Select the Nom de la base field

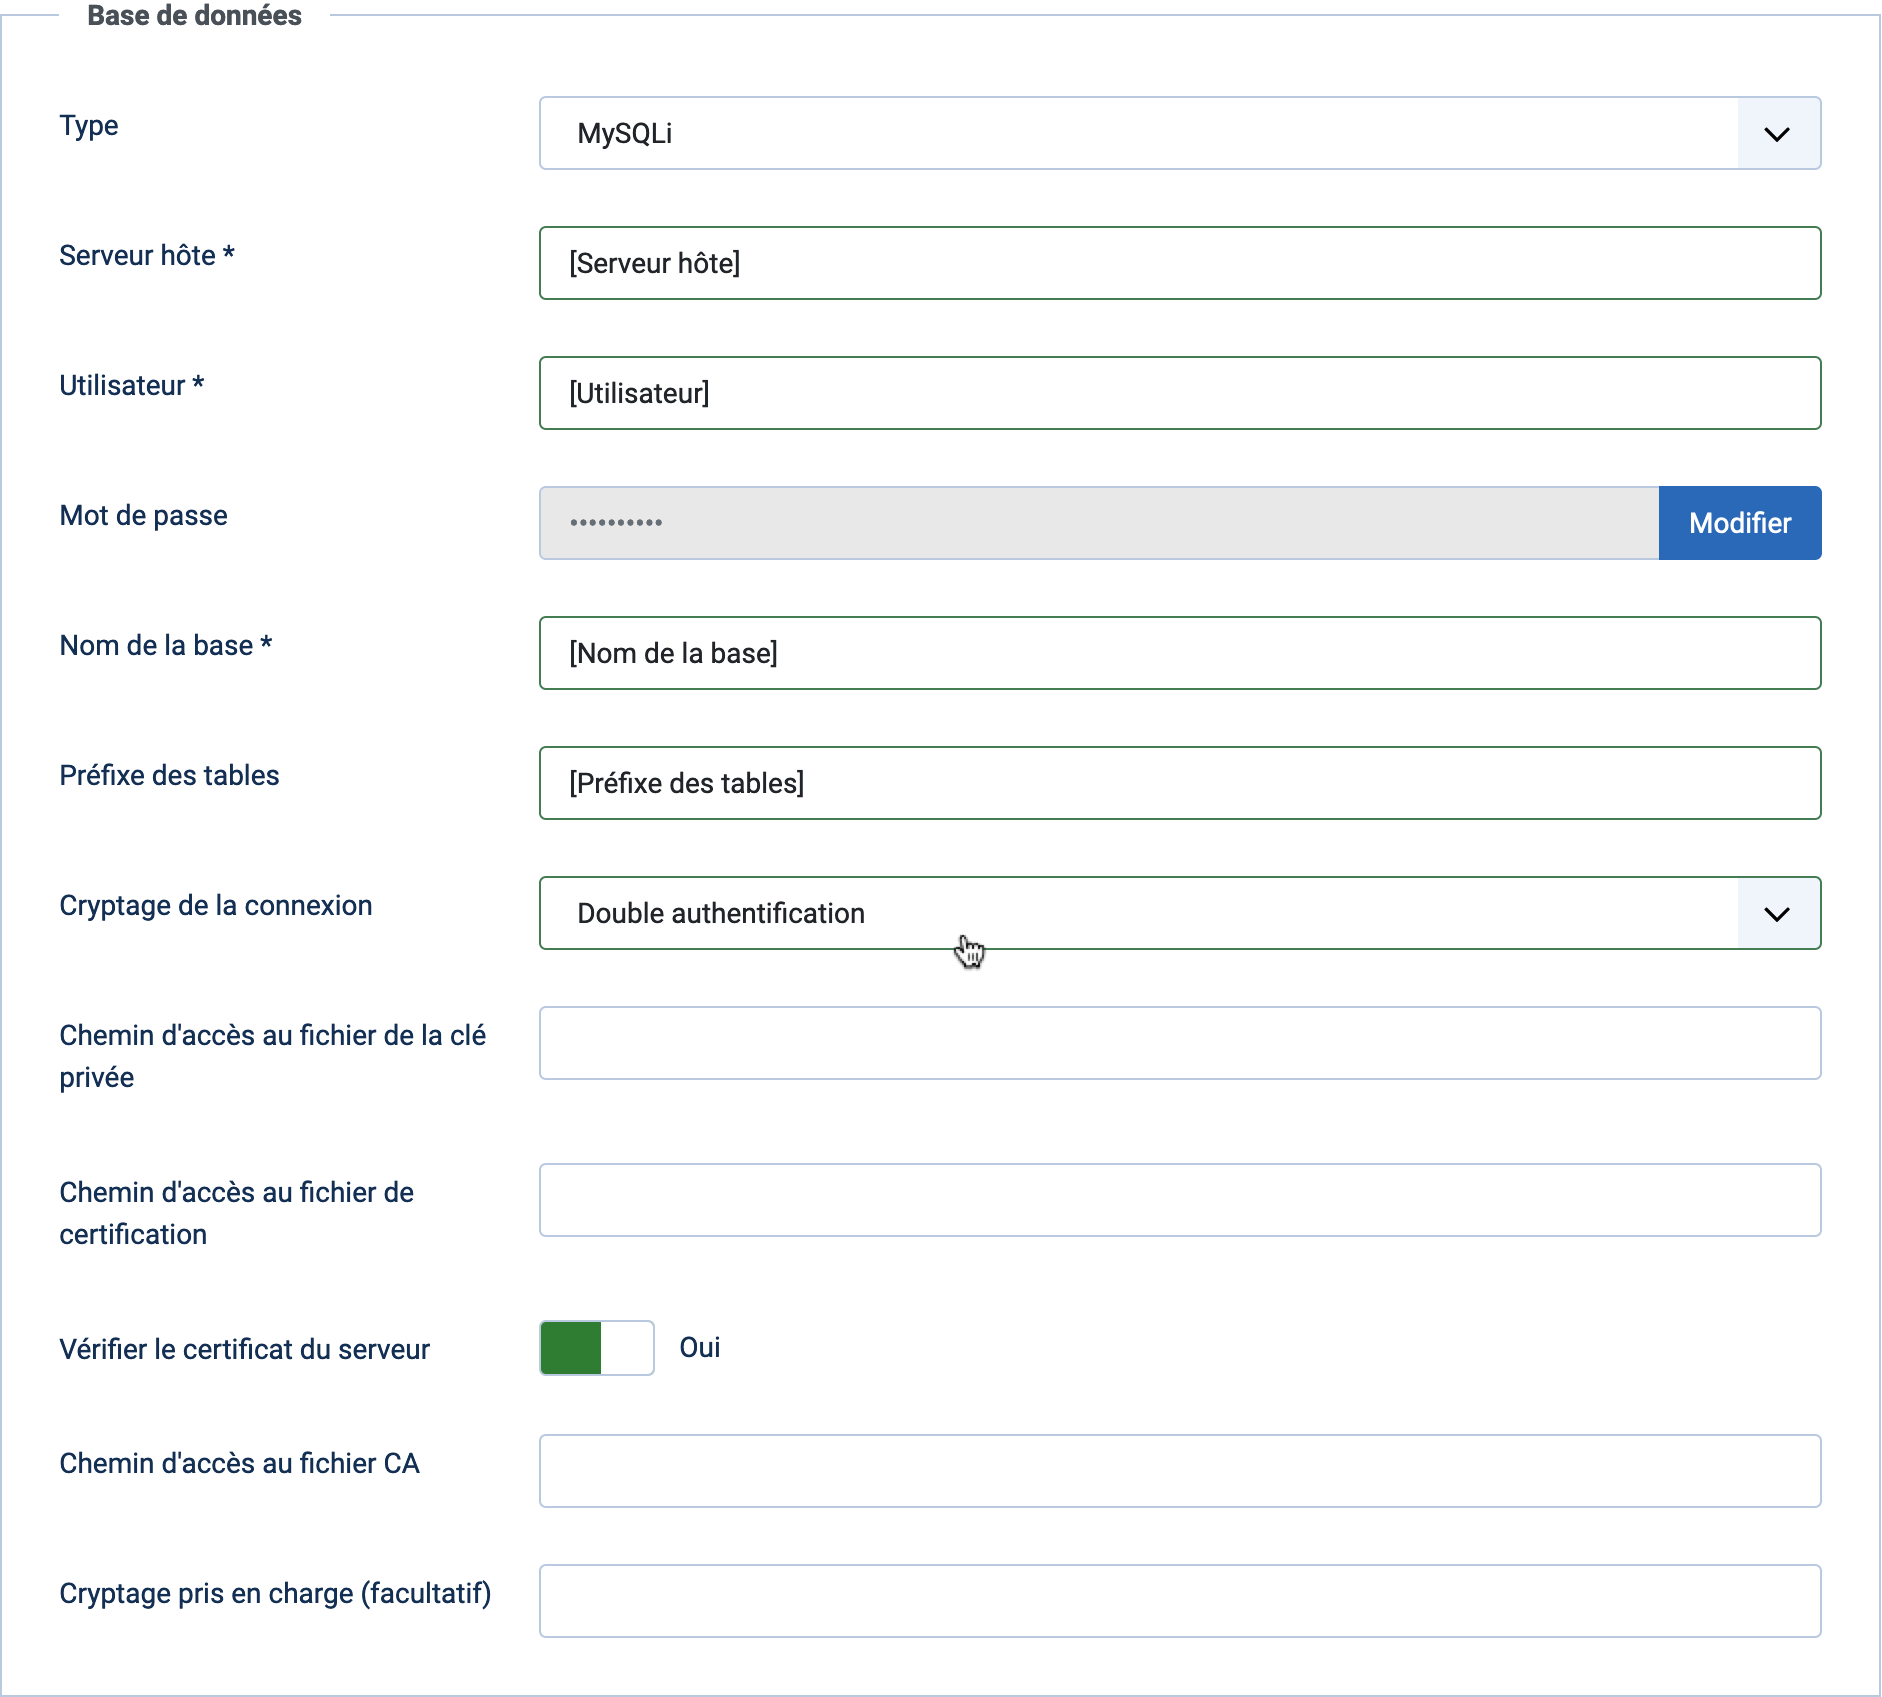(1180, 653)
